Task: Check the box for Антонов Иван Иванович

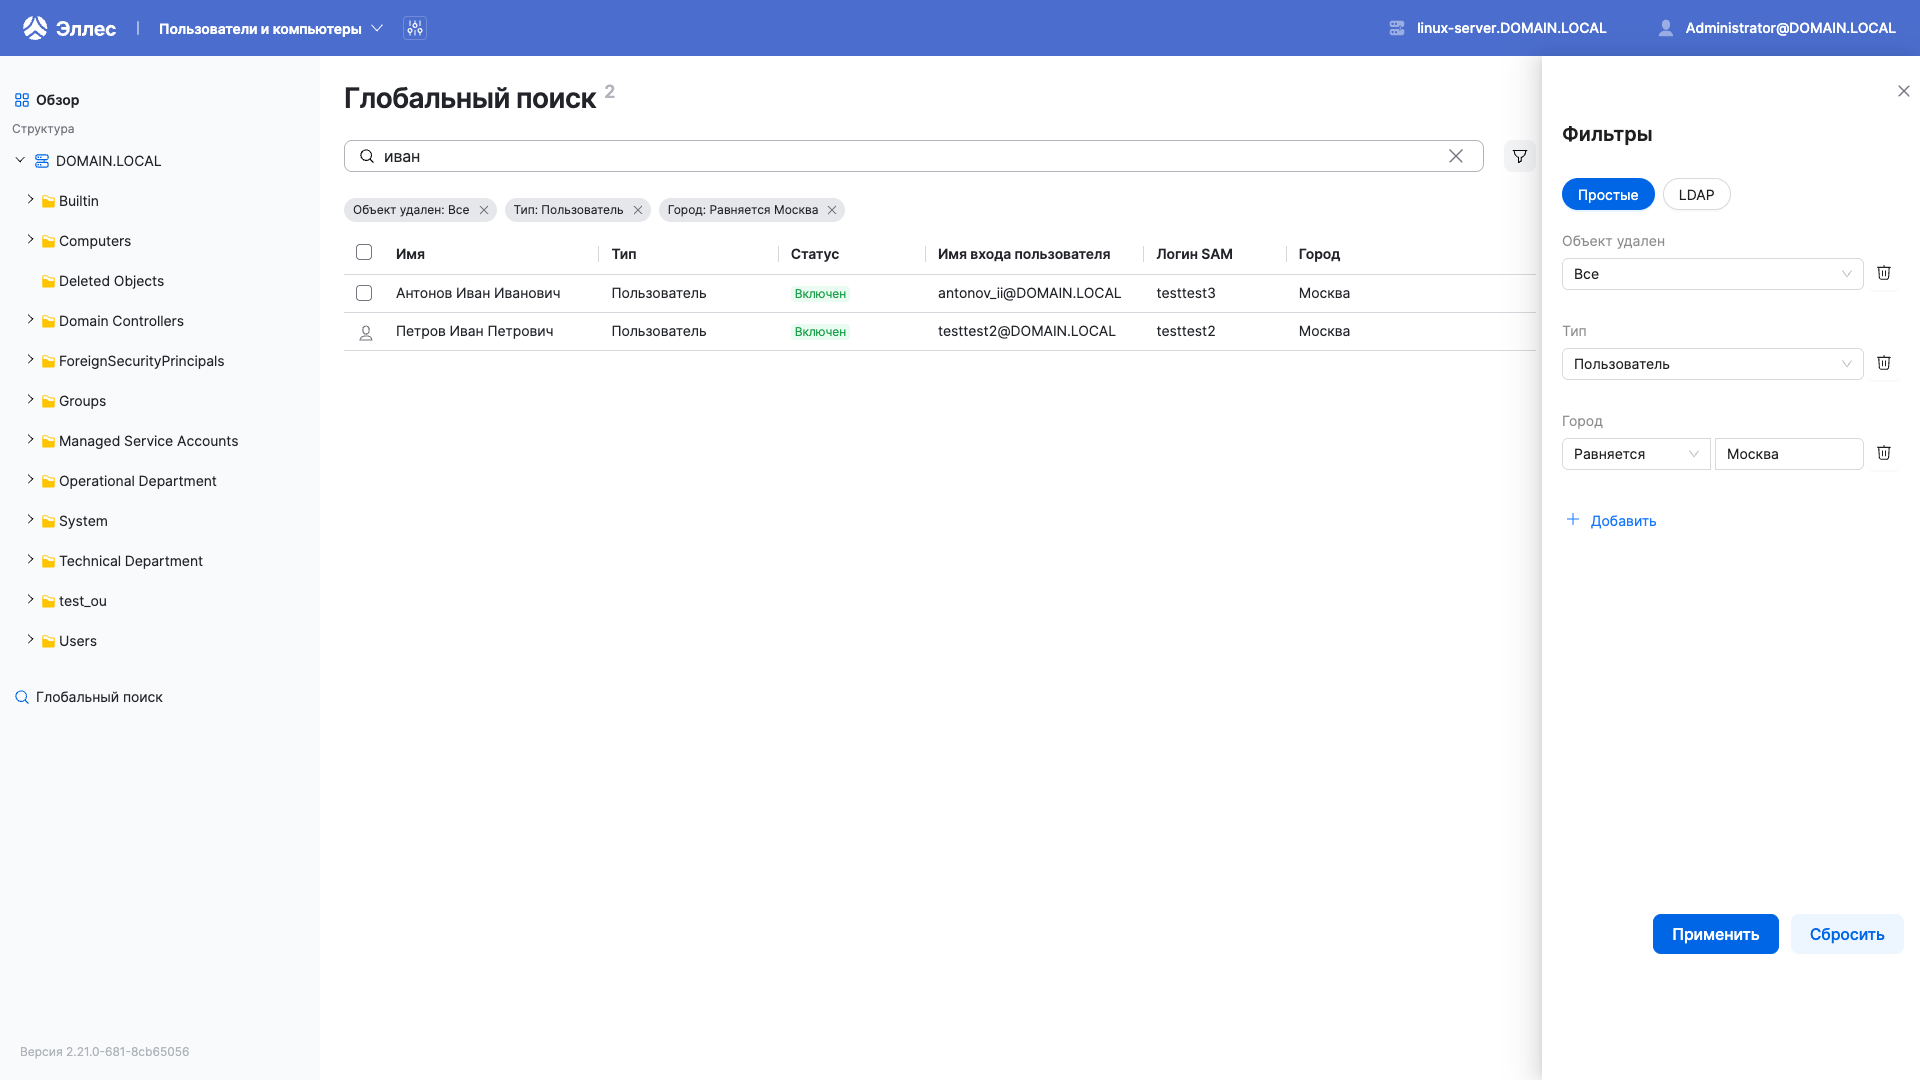Action: [x=364, y=293]
